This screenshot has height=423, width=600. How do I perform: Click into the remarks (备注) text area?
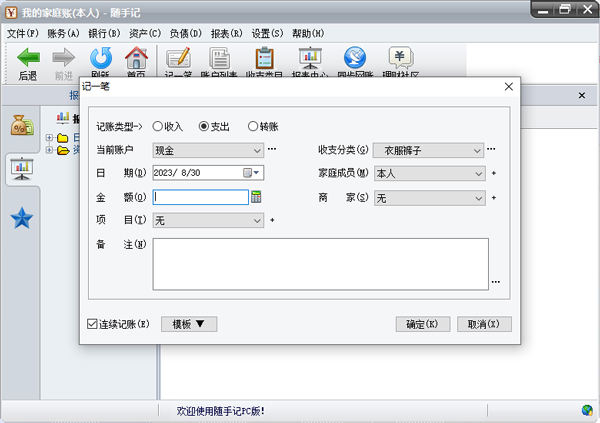tap(321, 264)
